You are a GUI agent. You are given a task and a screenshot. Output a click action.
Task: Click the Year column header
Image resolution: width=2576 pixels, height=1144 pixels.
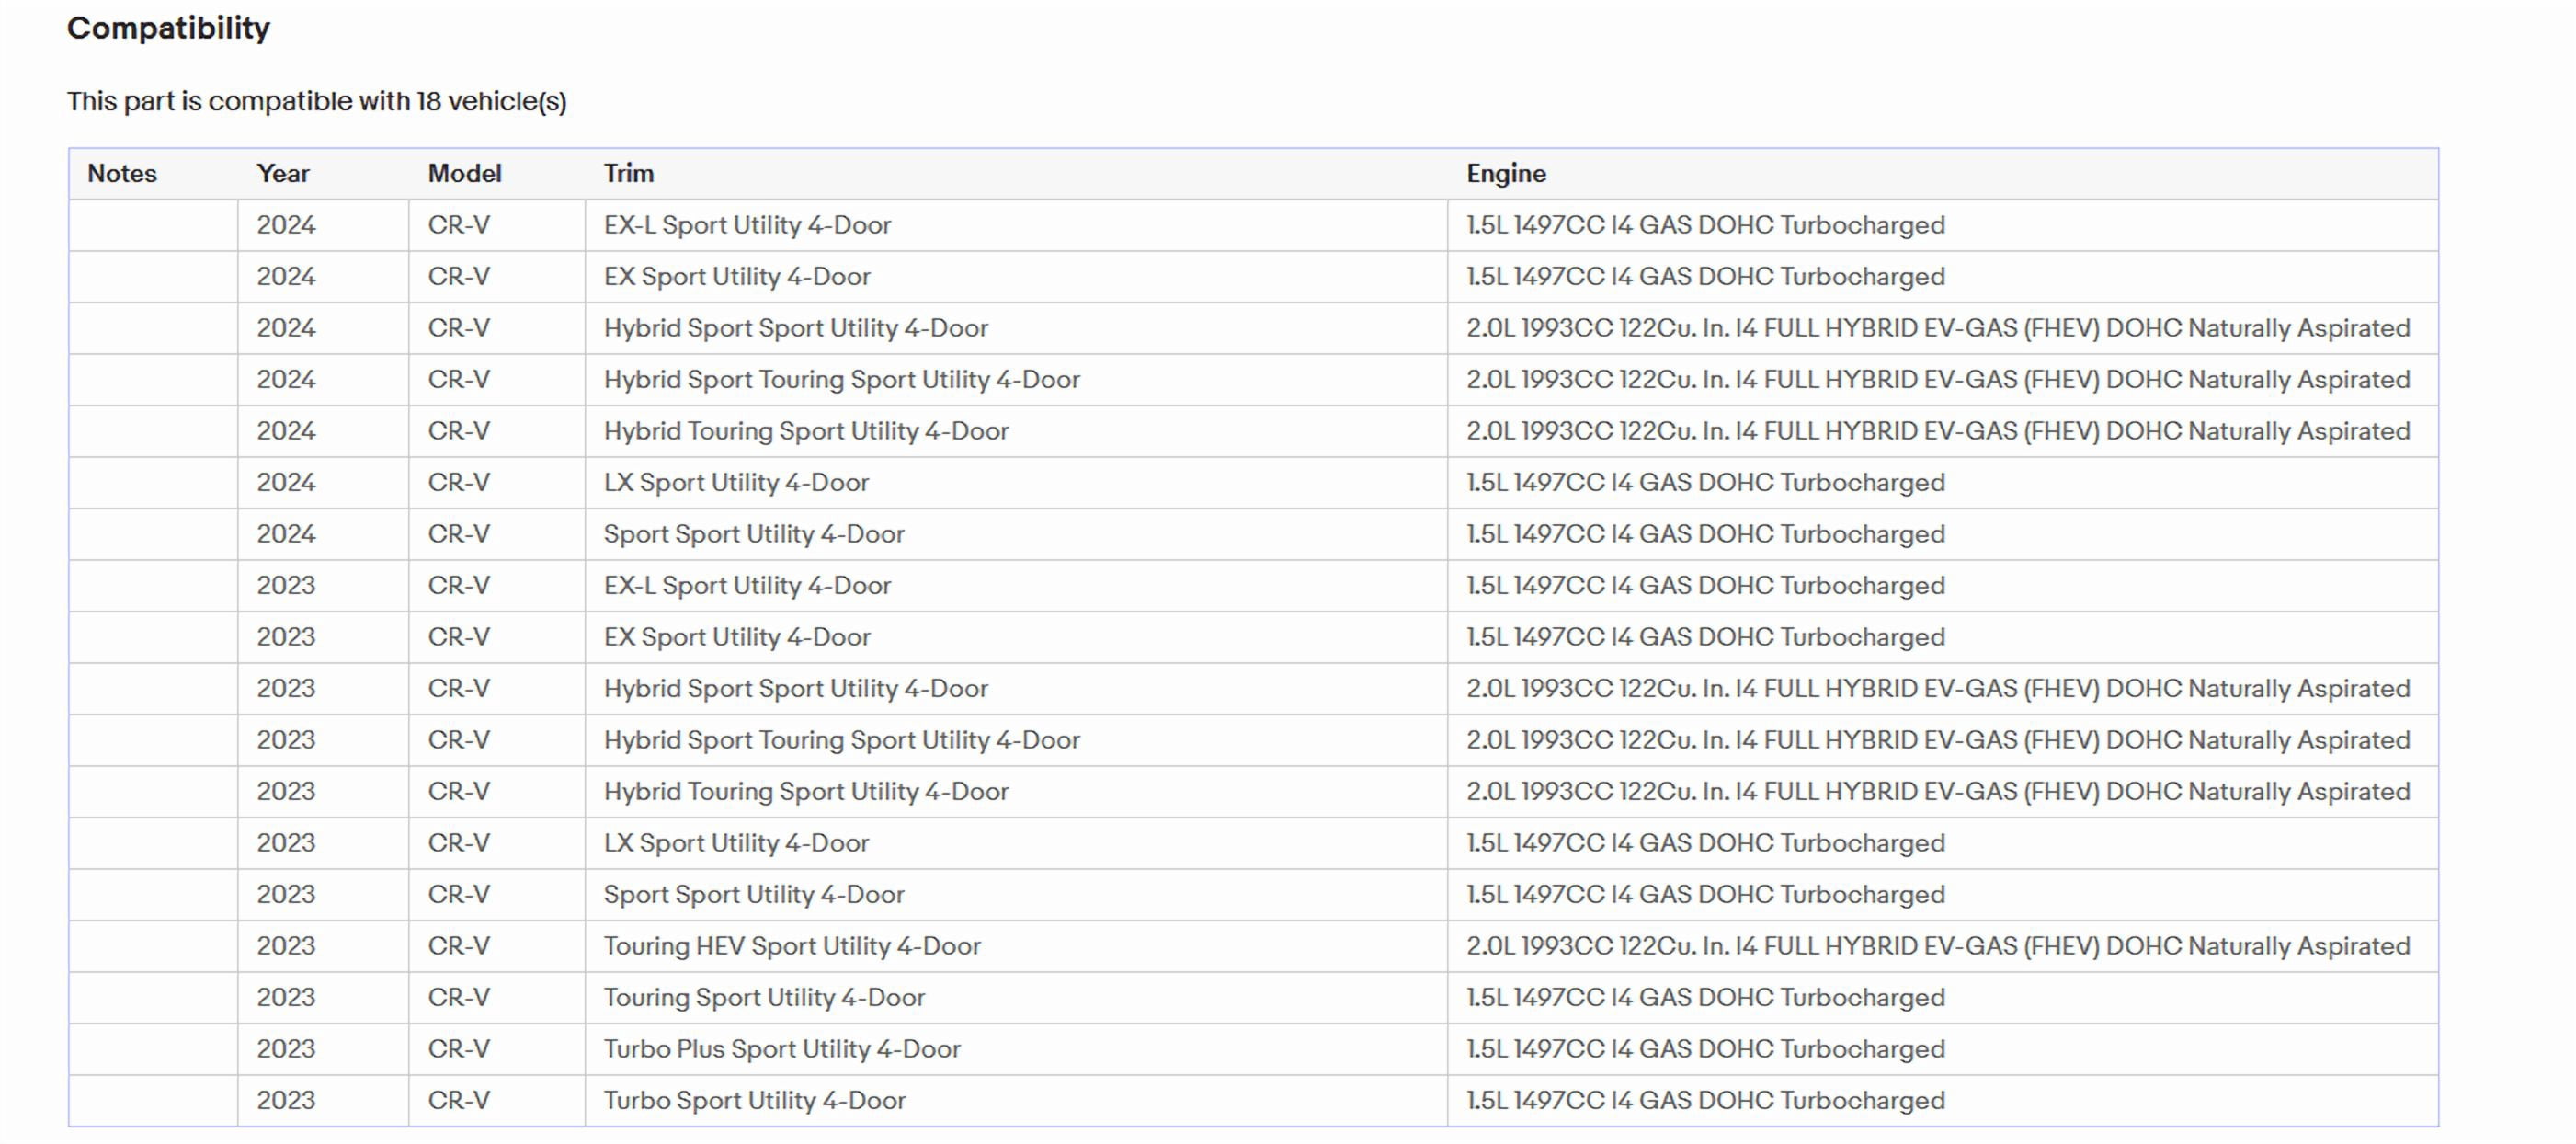[x=283, y=173]
